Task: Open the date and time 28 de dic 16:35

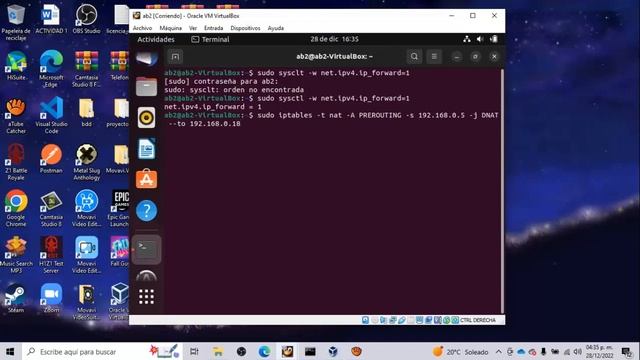Action: [x=334, y=39]
